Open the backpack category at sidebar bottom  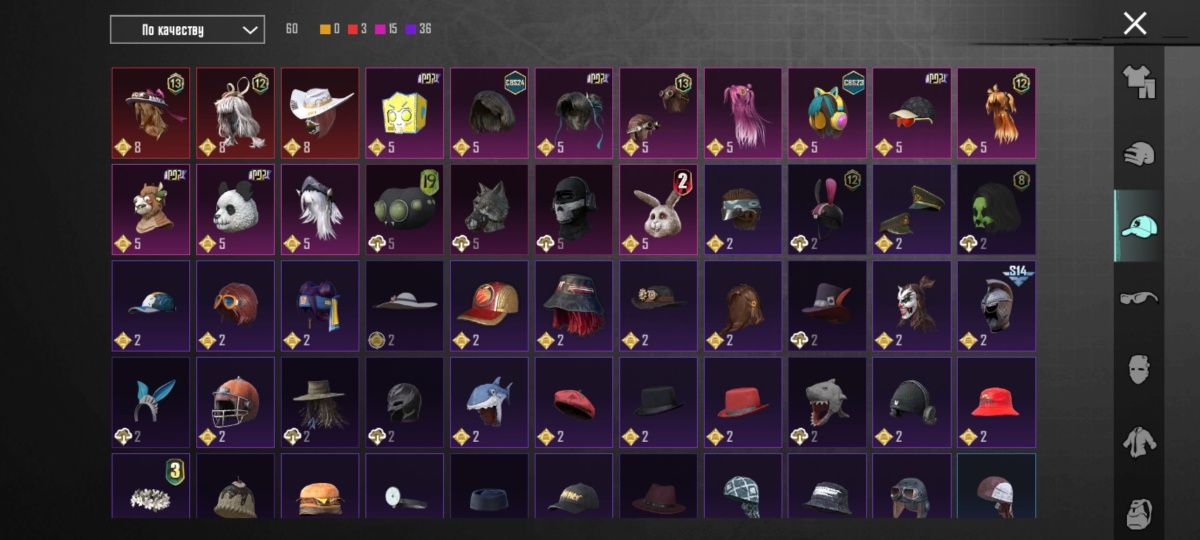(1139, 510)
